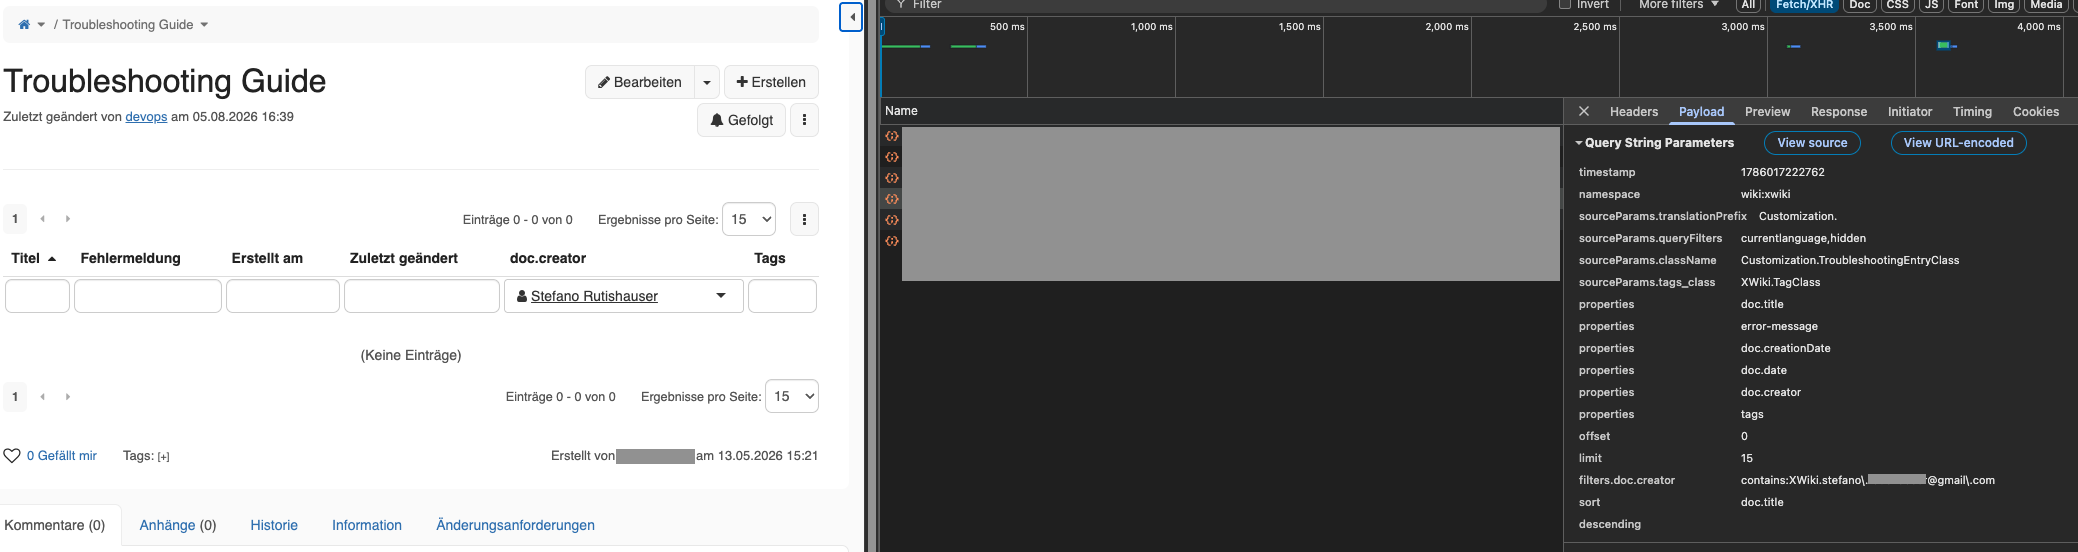Add a tag using the [+] link
Viewport: 2078px width, 552px height.
[164, 457]
